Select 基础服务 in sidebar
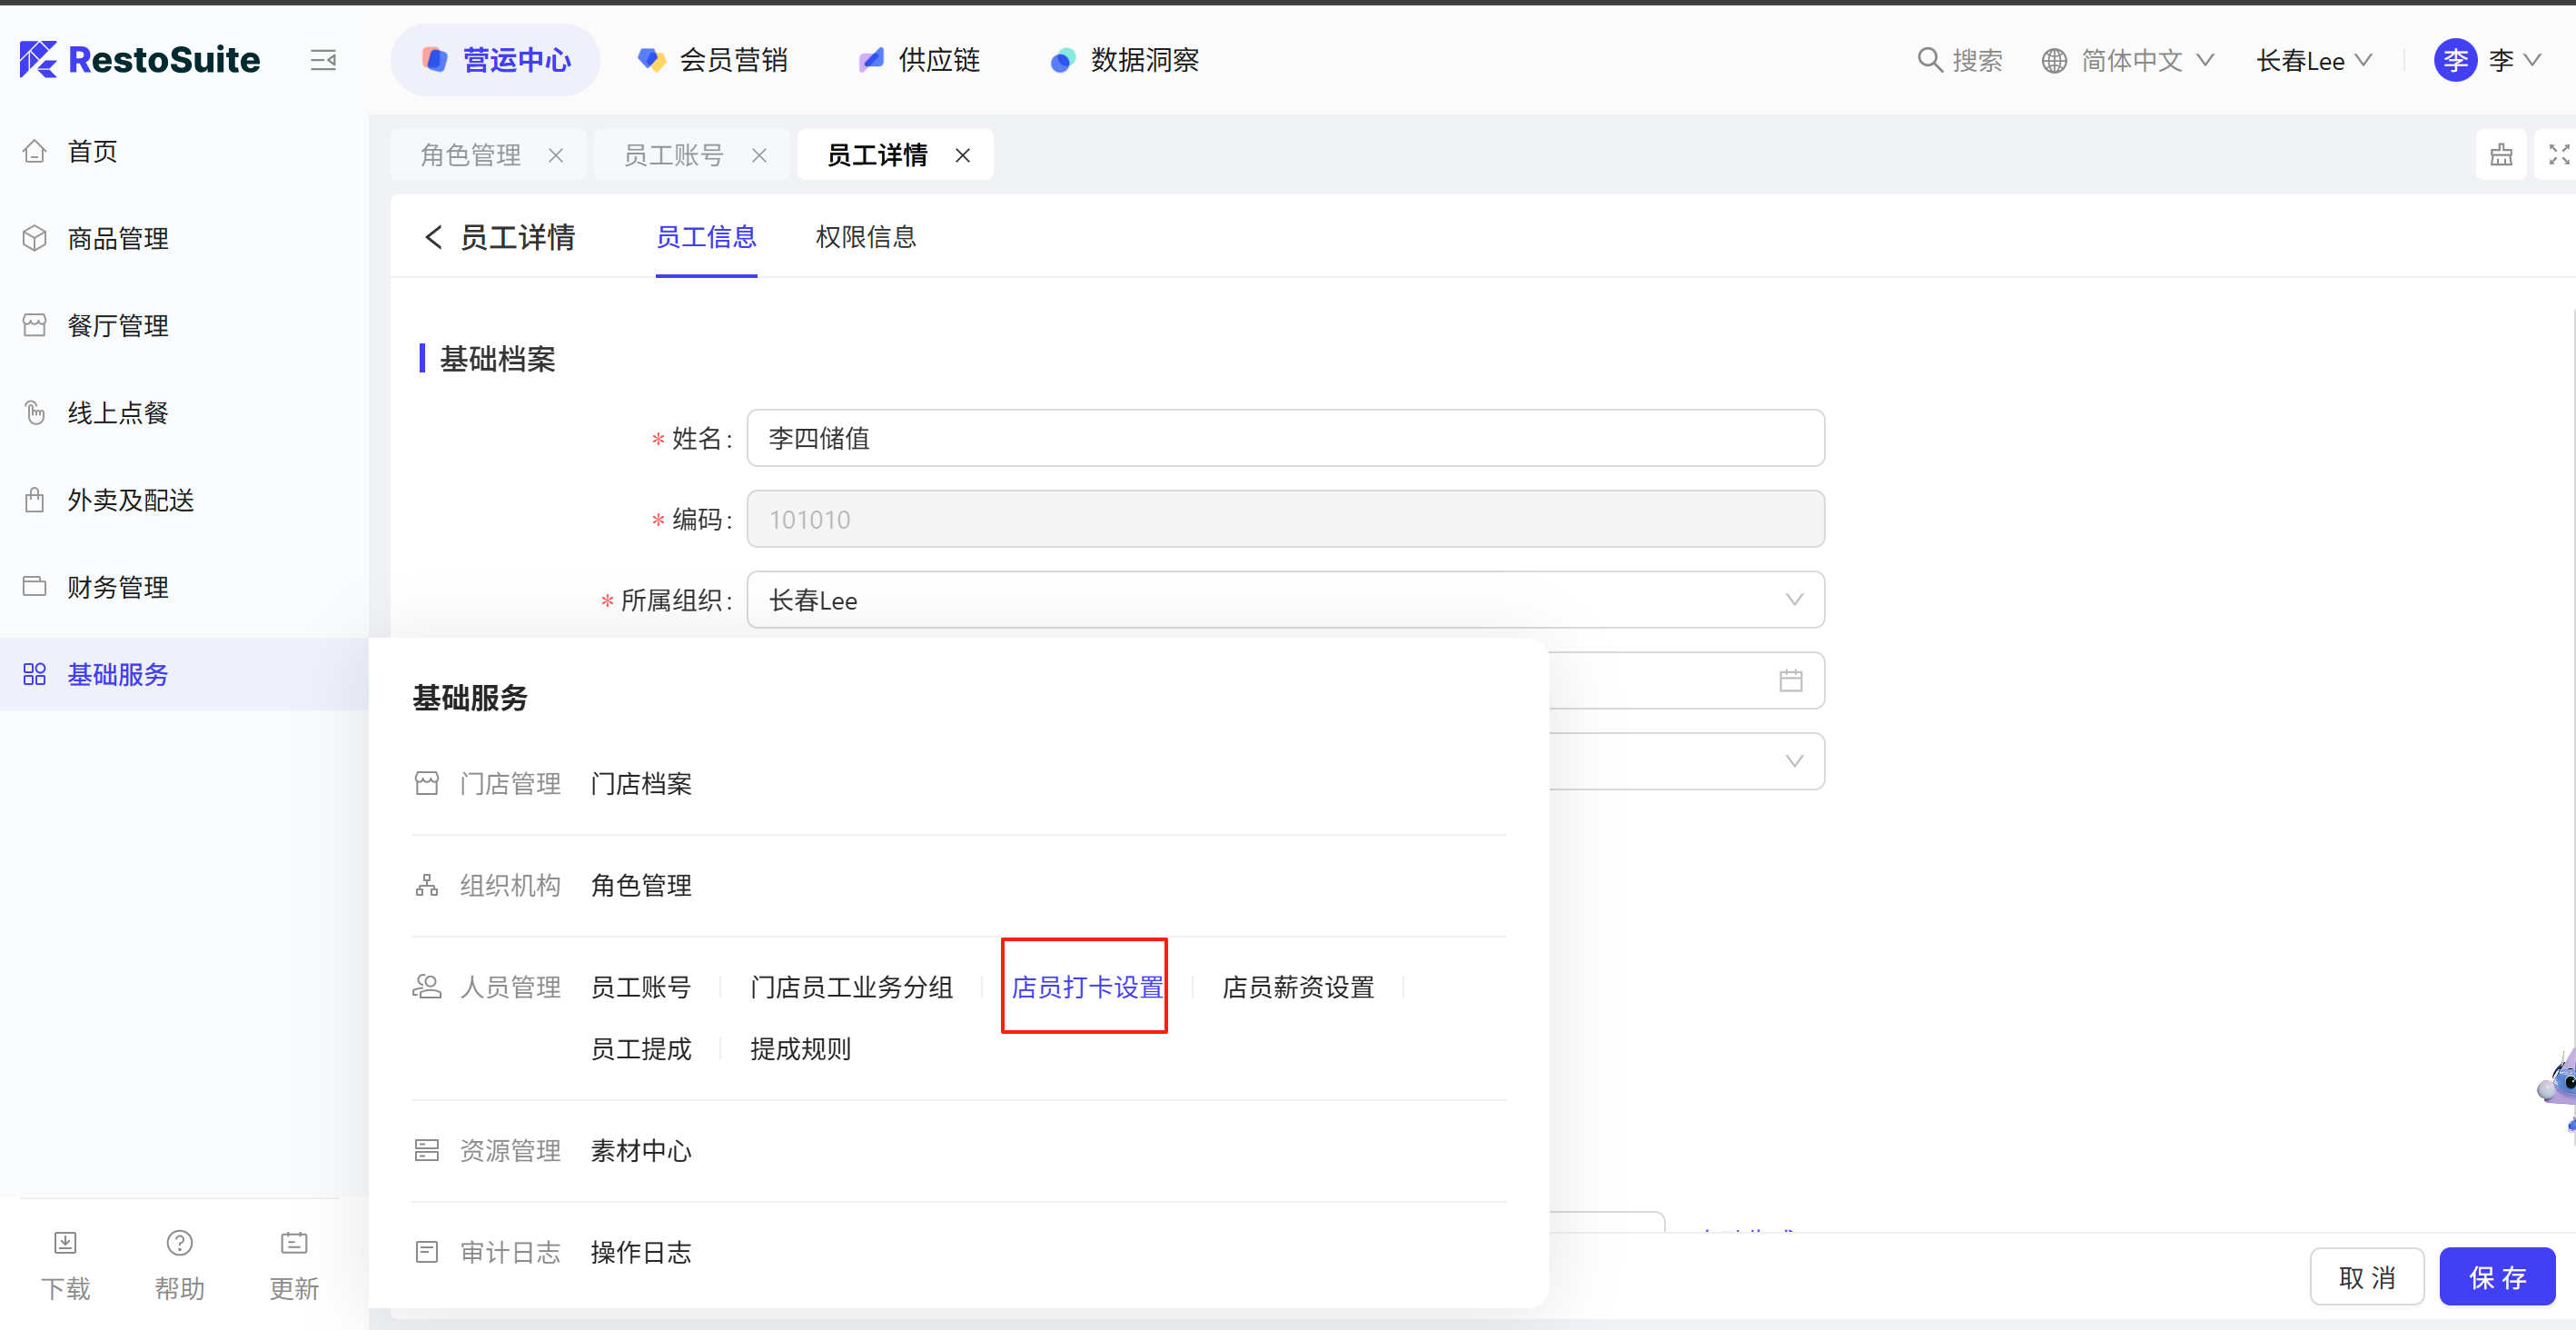2576x1330 pixels. tap(184, 674)
